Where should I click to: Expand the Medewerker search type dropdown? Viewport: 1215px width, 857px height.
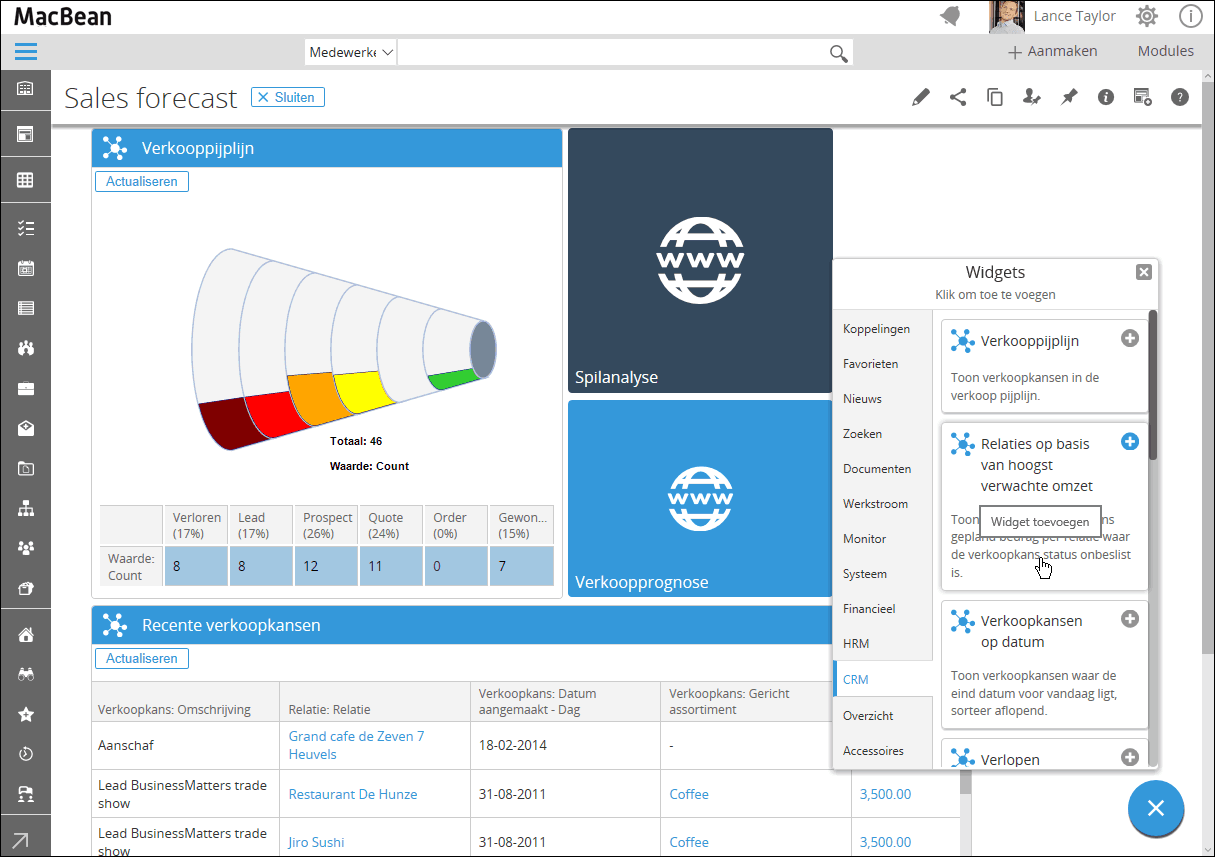pos(351,52)
